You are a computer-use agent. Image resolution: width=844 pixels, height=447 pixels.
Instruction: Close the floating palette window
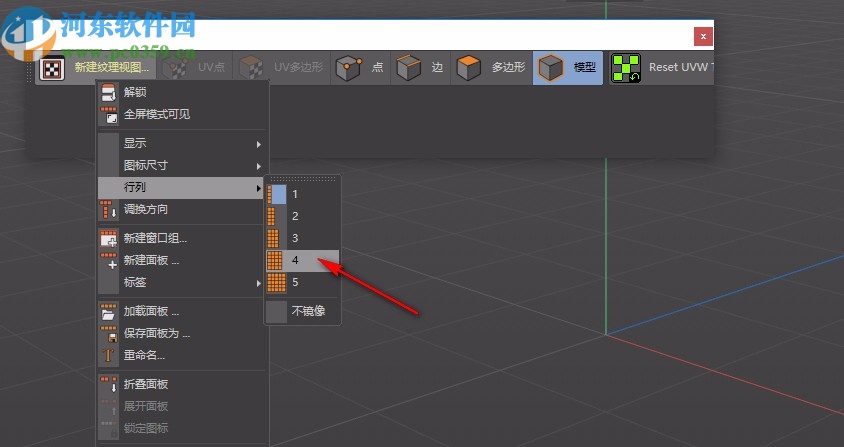tap(703, 37)
